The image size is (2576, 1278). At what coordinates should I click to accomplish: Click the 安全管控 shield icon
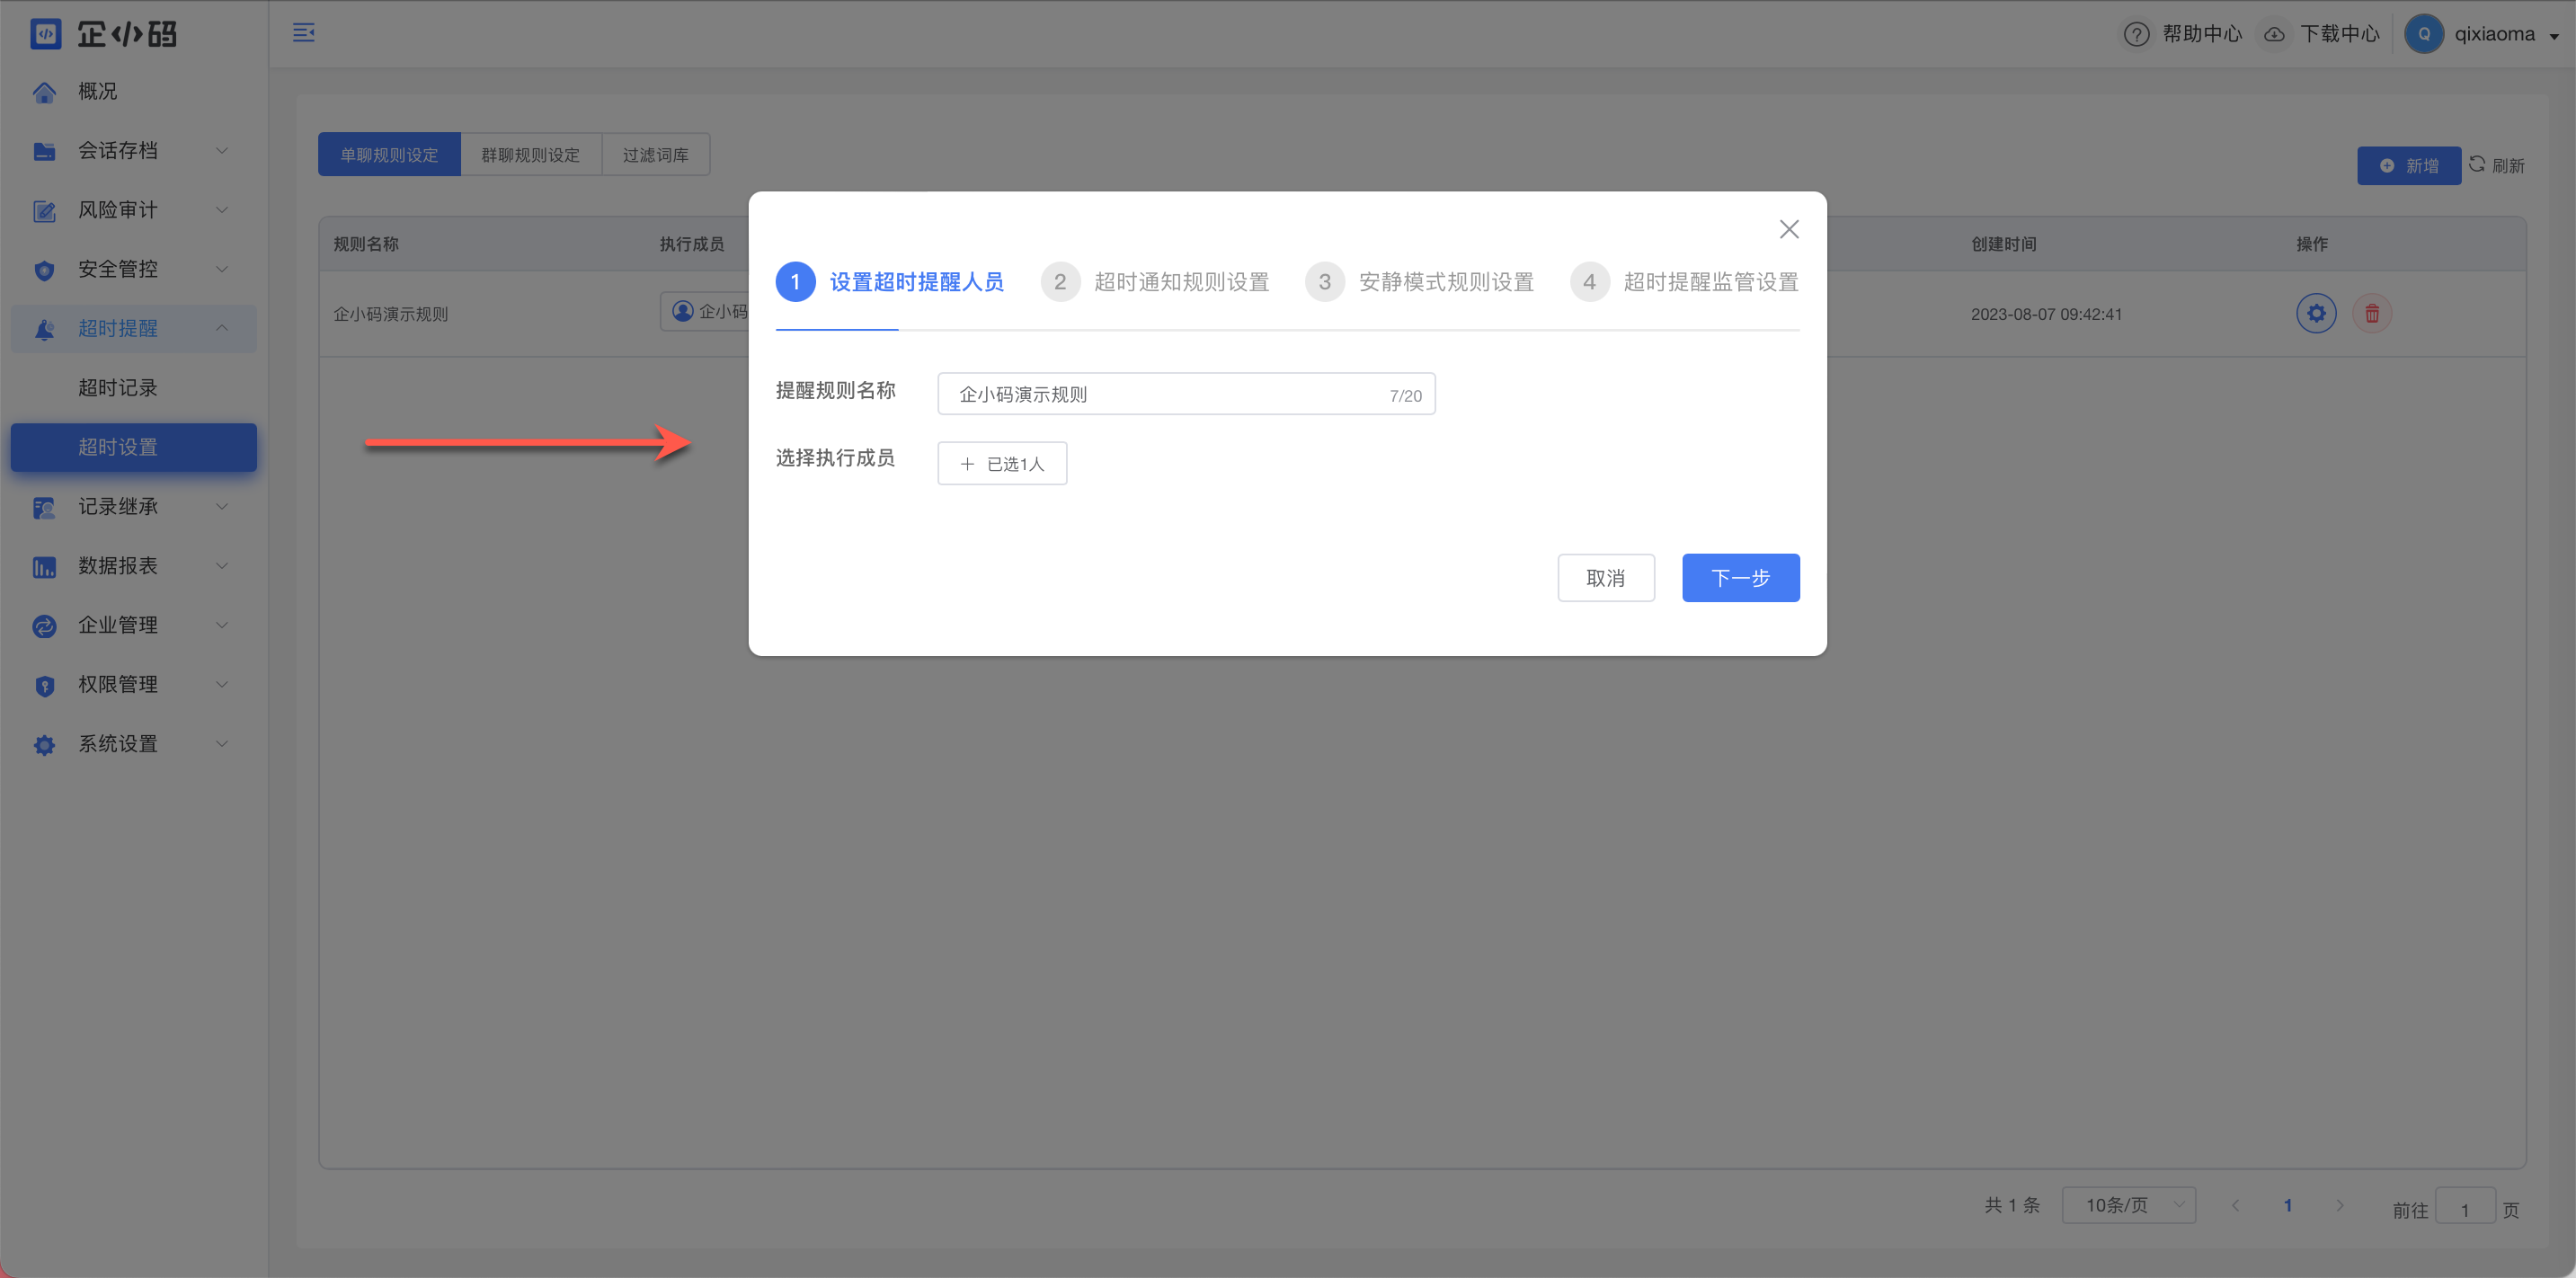click(x=44, y=270)
